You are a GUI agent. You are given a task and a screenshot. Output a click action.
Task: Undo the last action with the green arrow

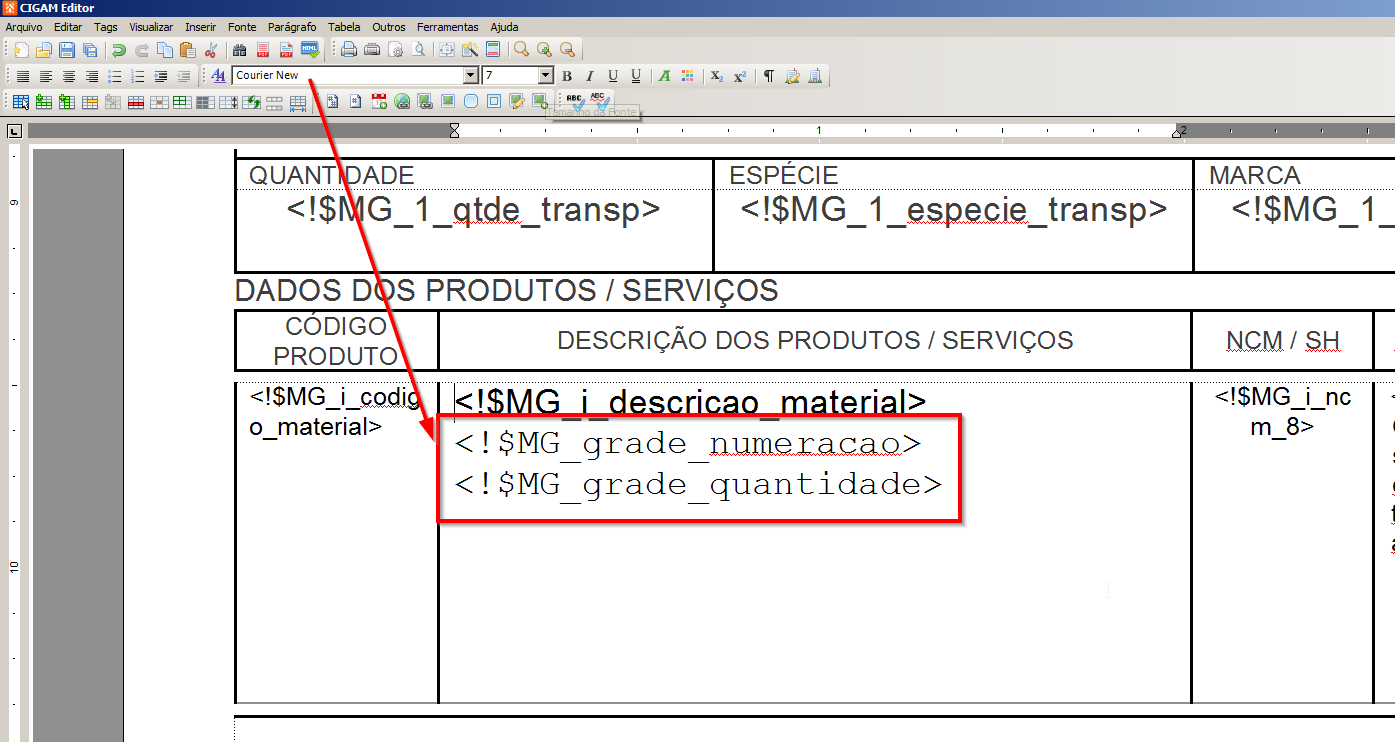(x=118, y=50)
